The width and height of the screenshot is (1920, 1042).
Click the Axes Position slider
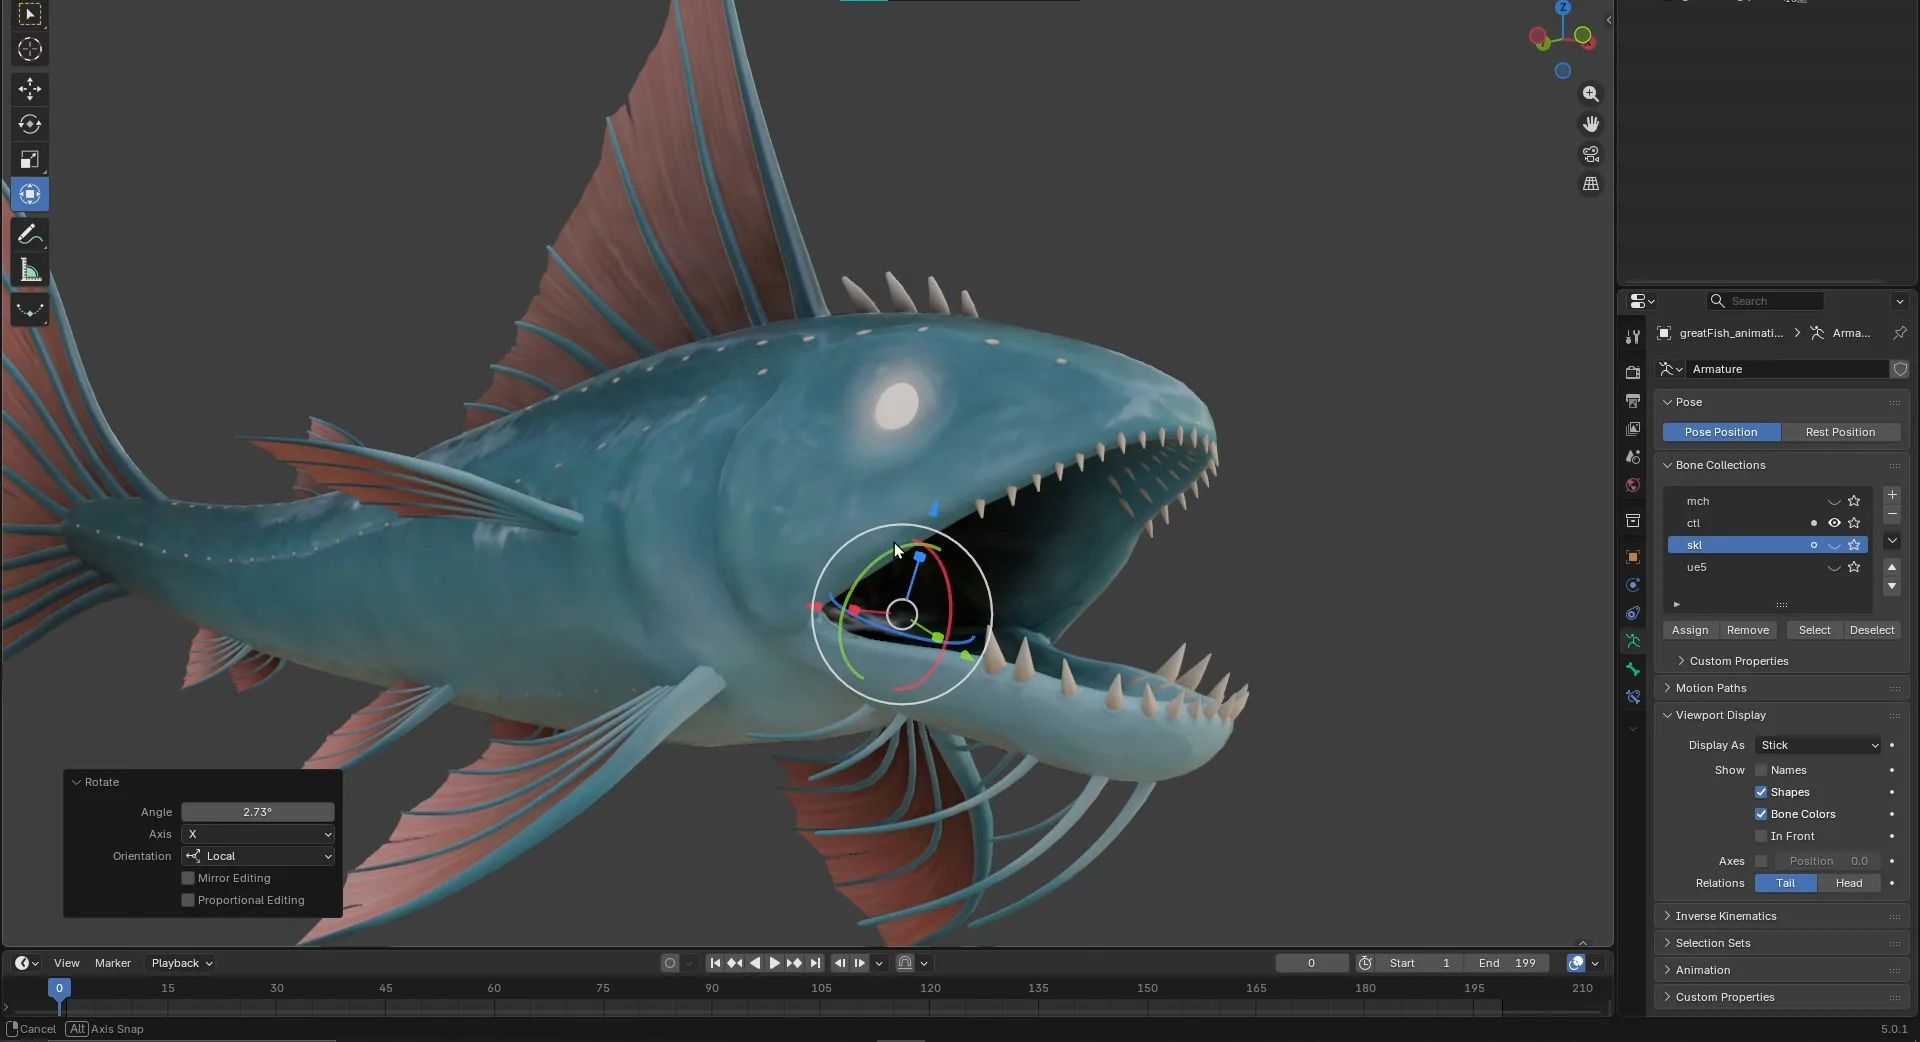1828,861
